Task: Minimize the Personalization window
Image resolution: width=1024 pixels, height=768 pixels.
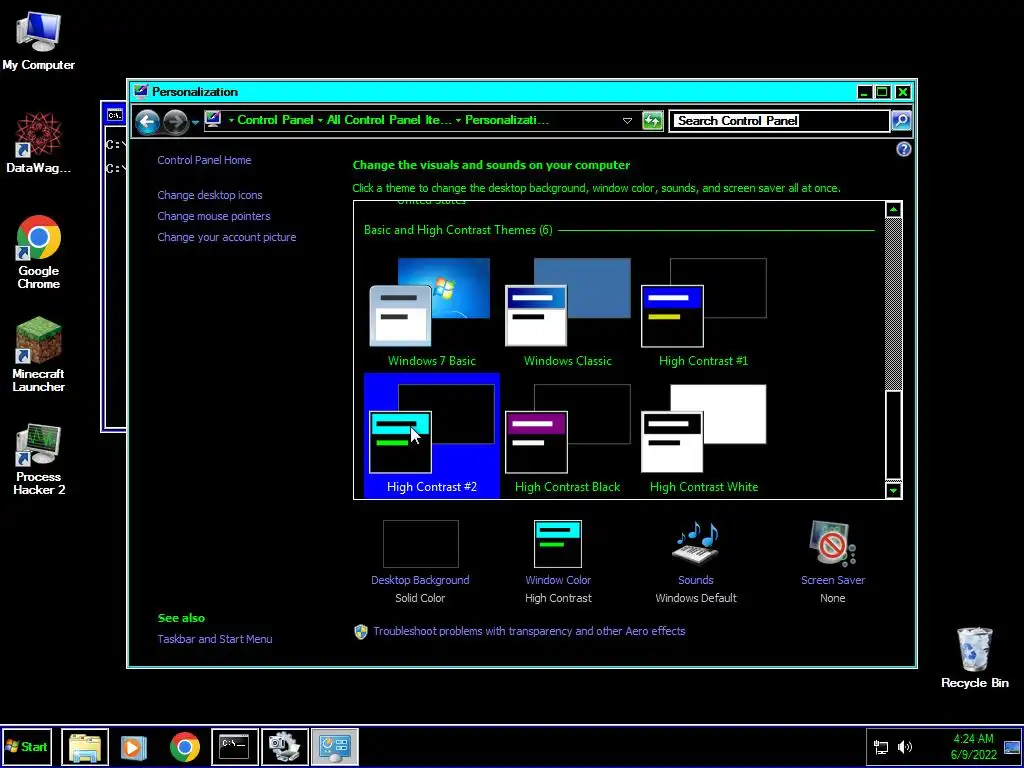Action: click(865, 92)
